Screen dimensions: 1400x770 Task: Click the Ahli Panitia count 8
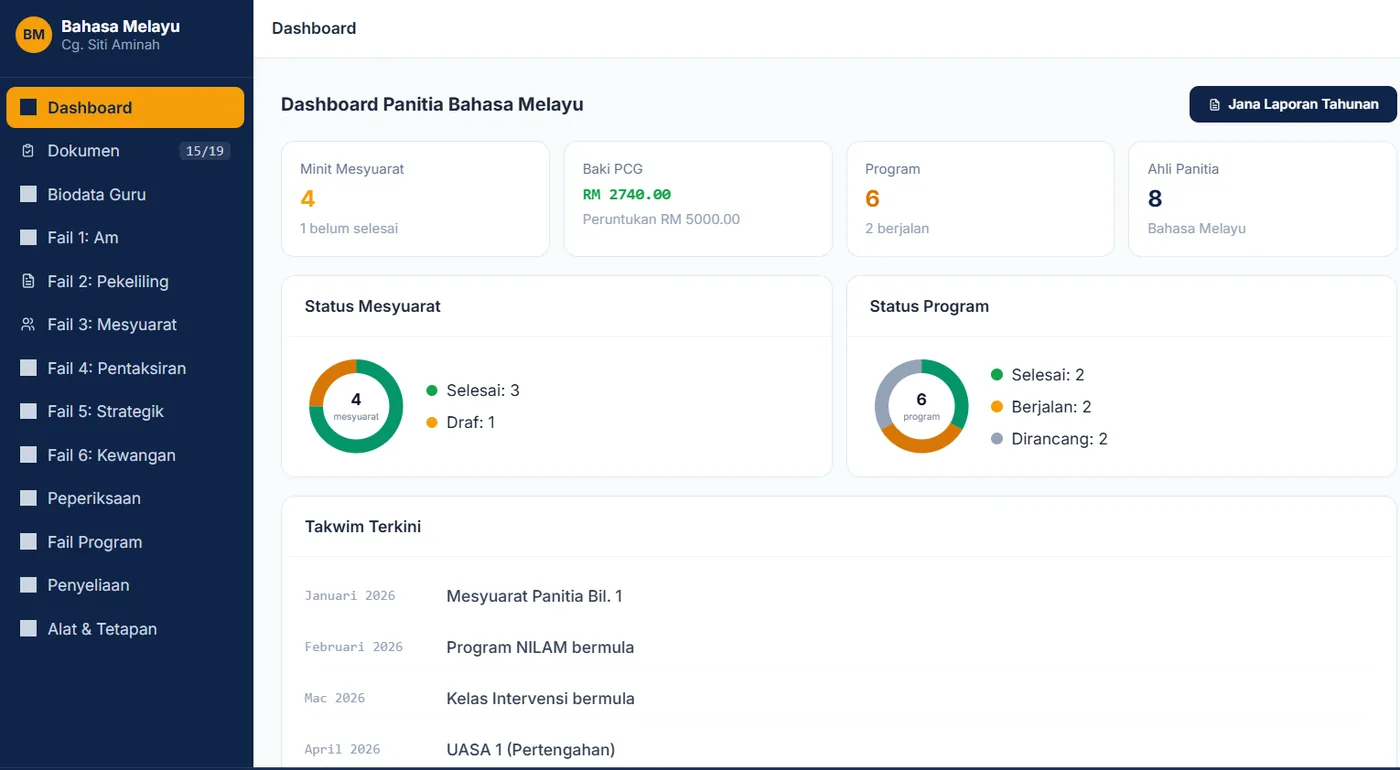pos(1155,198)
